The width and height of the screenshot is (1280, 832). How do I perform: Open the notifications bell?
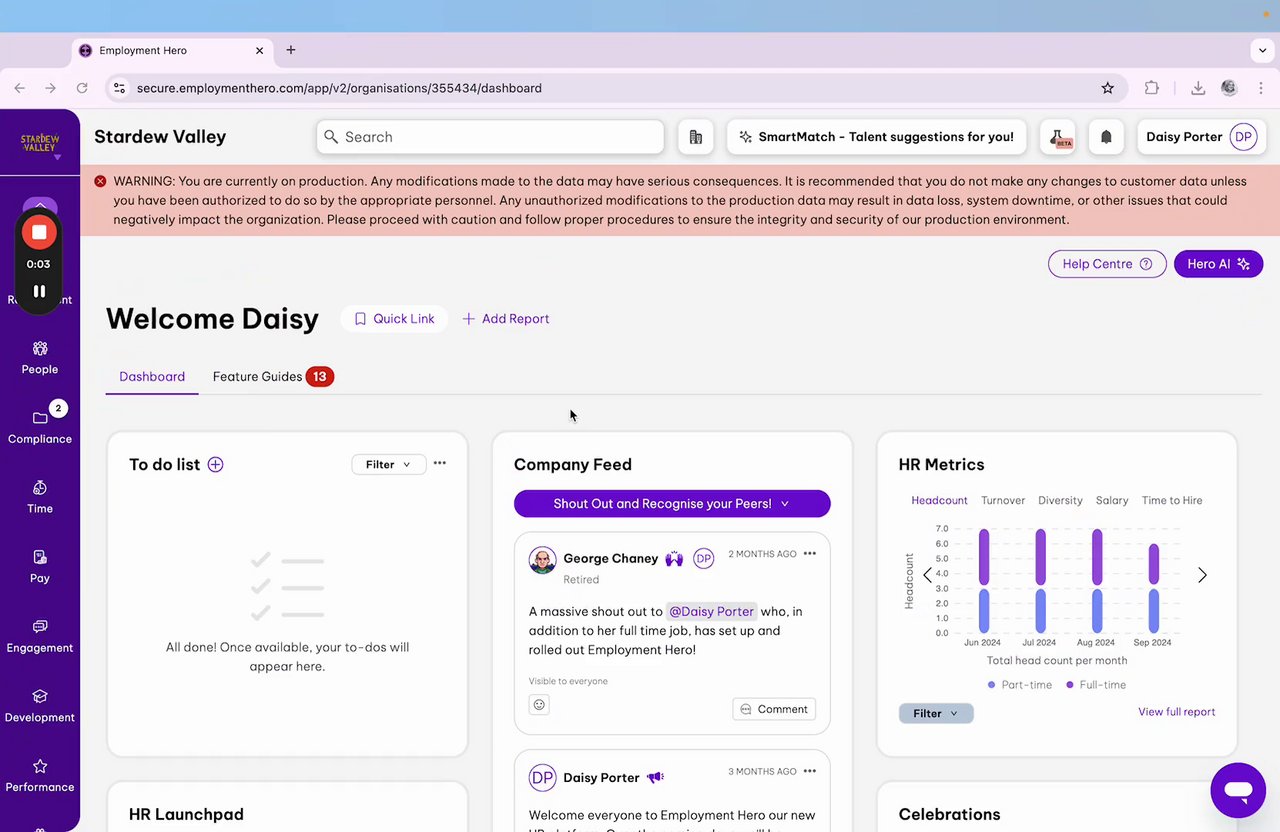[1106, 137]
